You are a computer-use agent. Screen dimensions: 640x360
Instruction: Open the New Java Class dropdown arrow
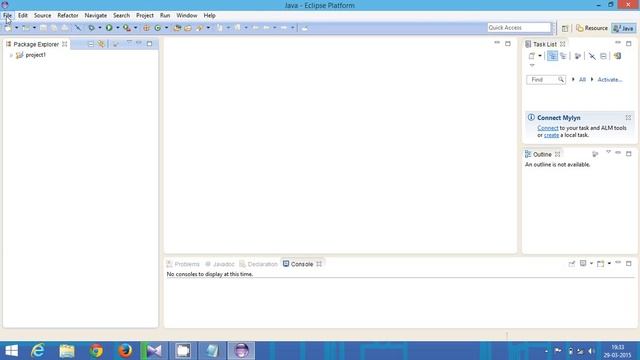point(166,28)
